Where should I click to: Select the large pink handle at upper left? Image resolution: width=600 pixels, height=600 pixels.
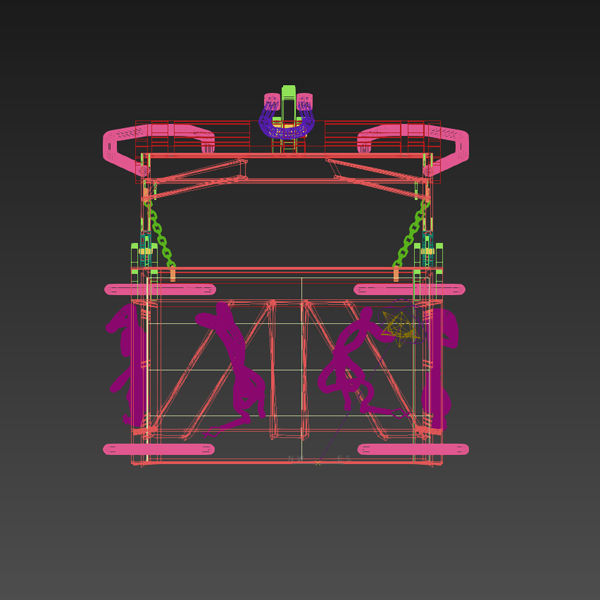coord(158,150)
